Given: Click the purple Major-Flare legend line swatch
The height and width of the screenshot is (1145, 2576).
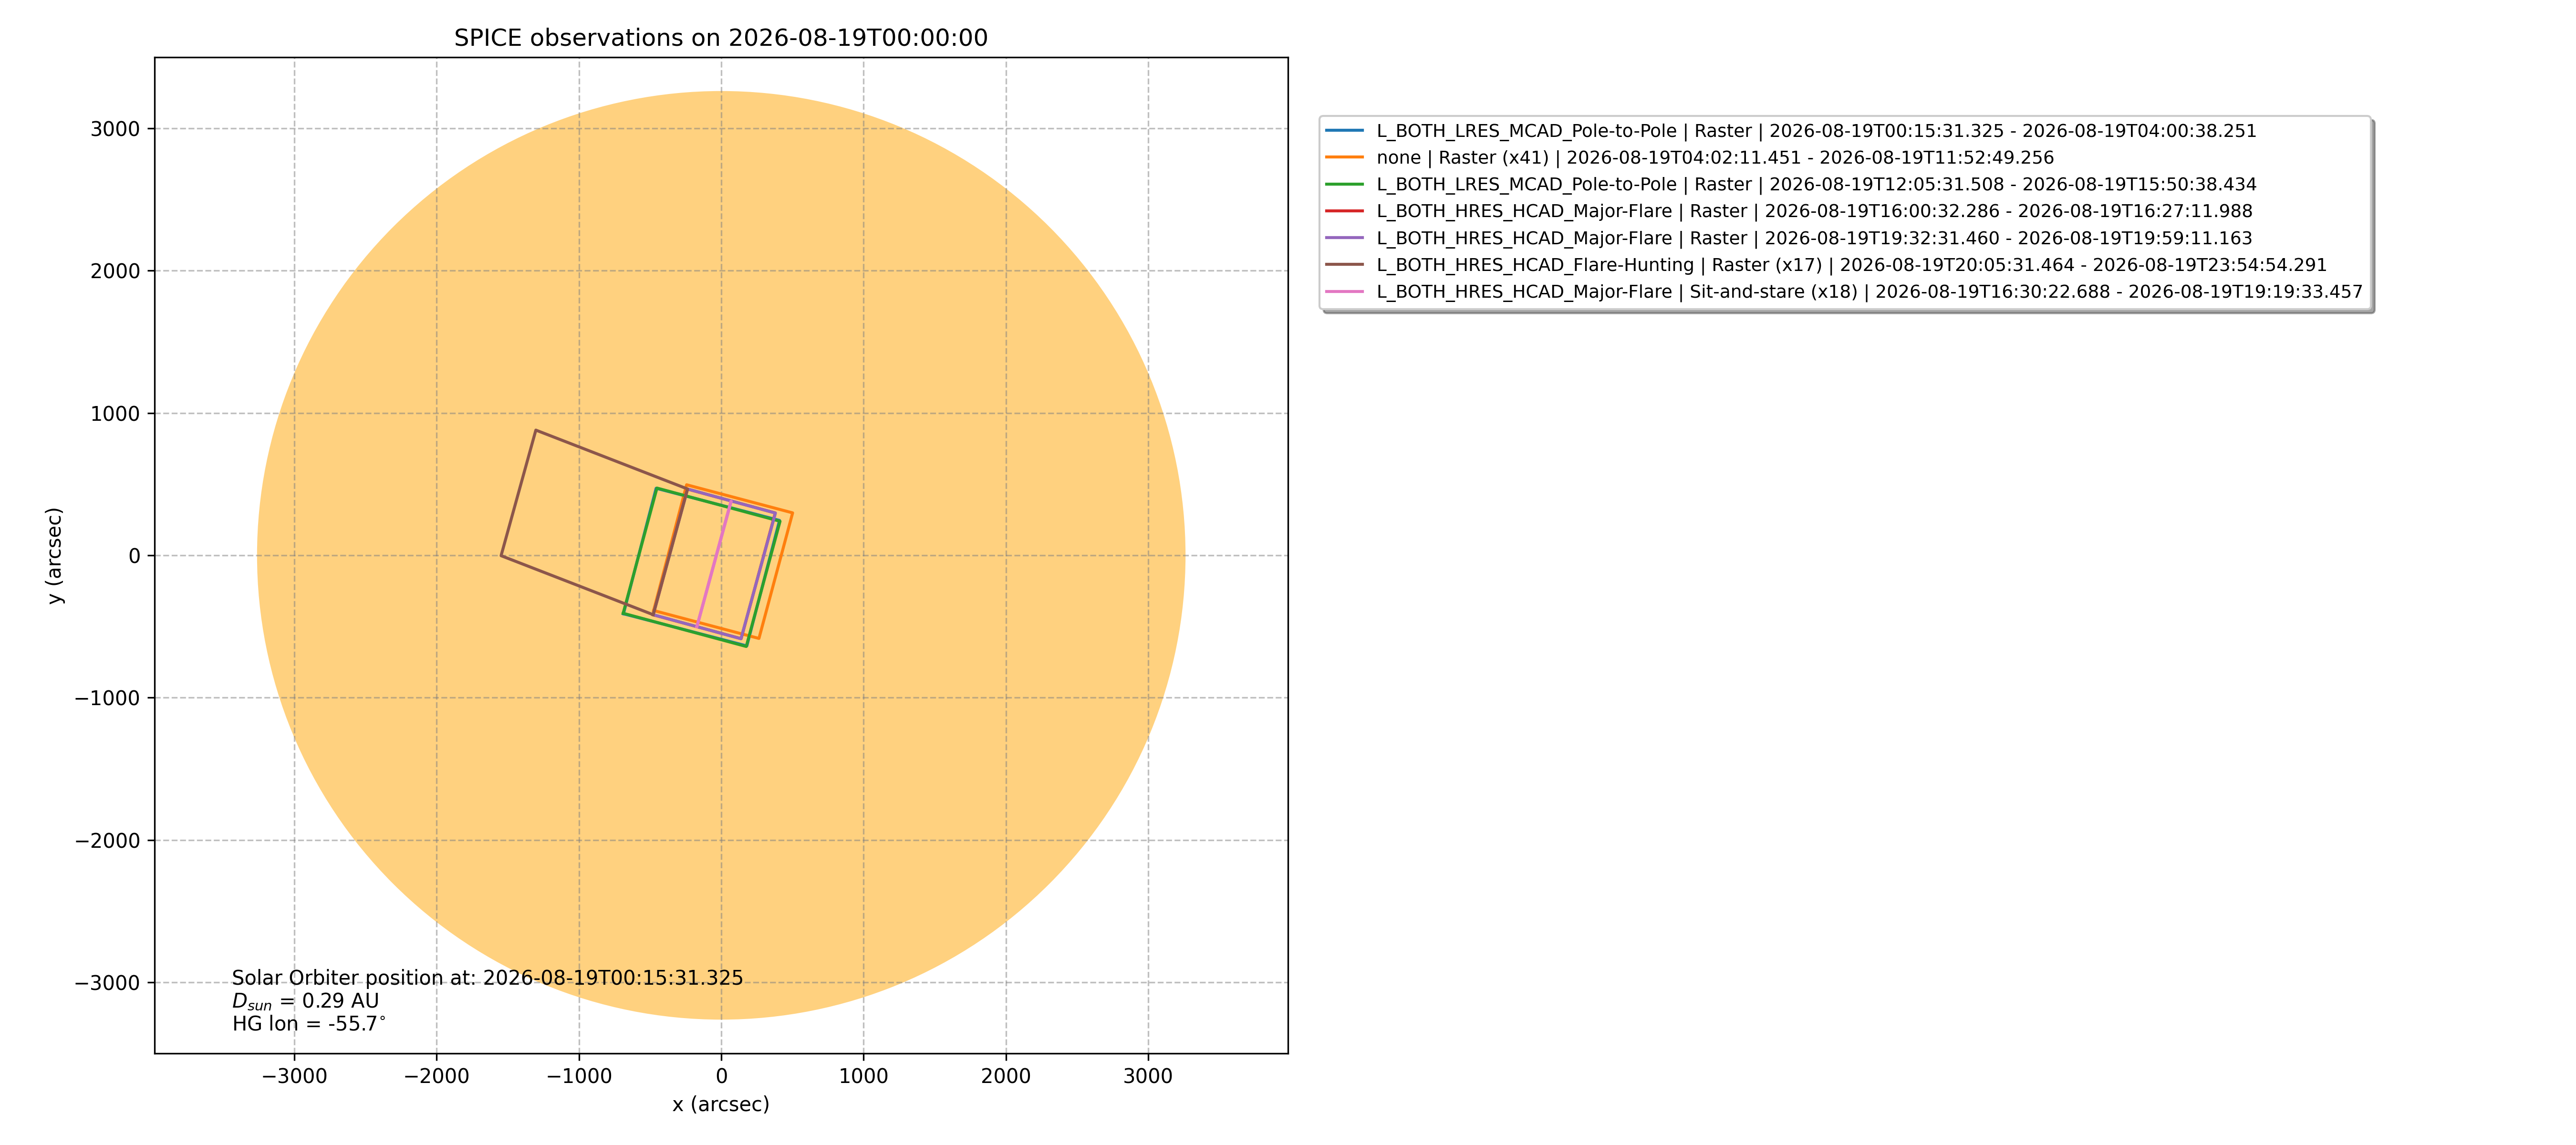Looking at the screenshot, I should [x=1344, y=238].
